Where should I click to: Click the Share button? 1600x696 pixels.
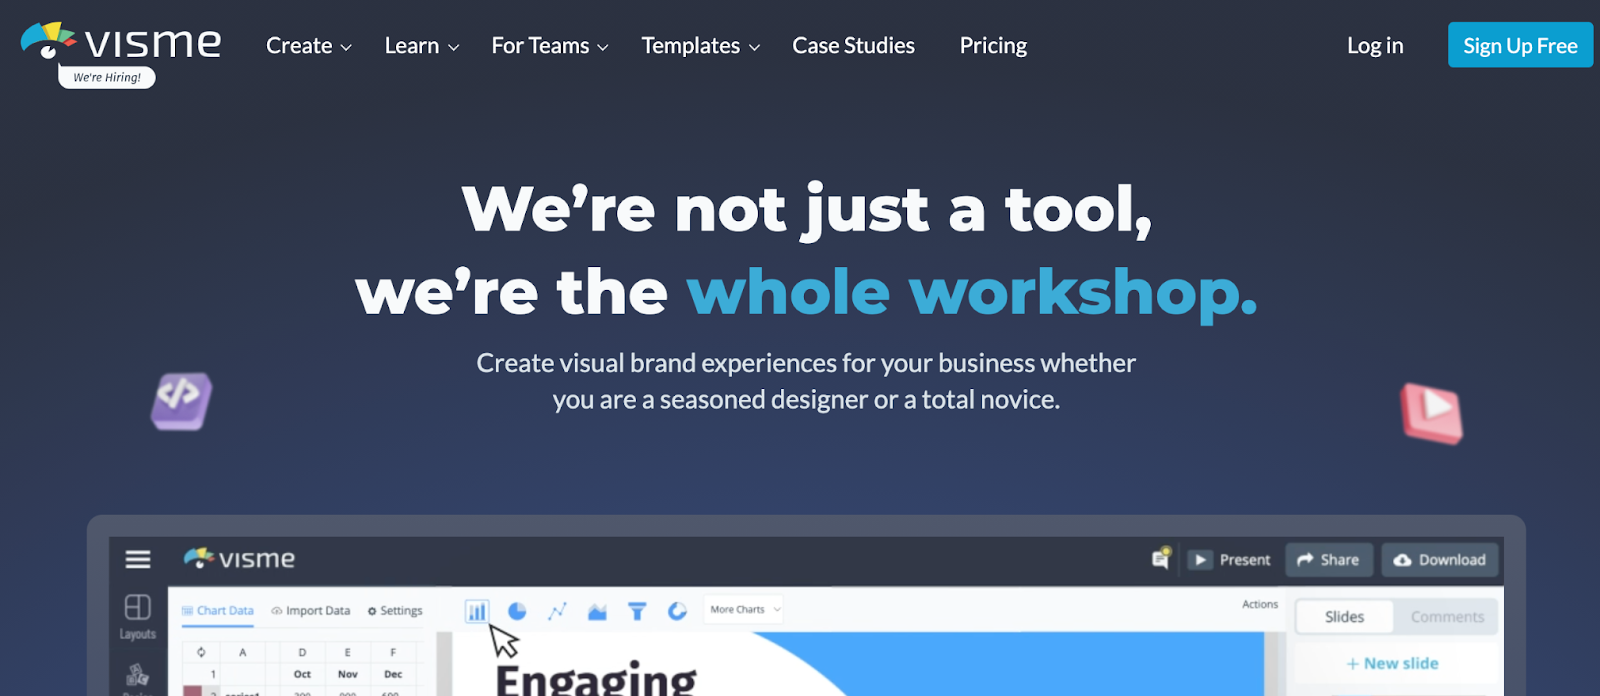1328,560
